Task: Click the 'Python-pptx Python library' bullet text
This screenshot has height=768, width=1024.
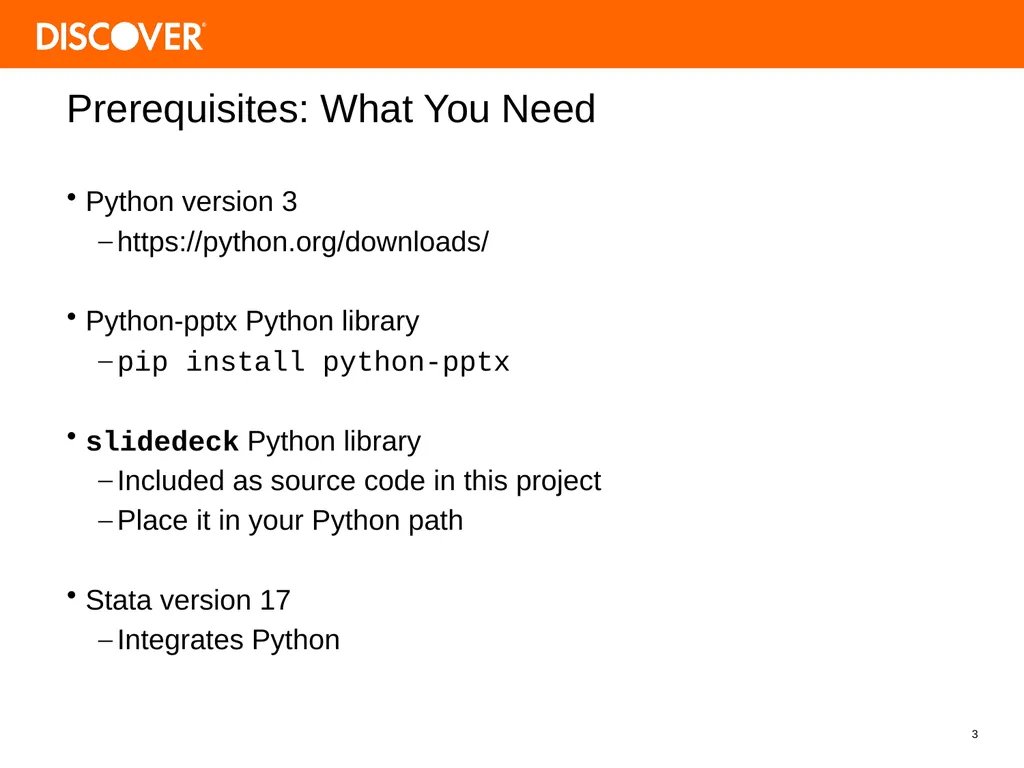Action: 252,322
